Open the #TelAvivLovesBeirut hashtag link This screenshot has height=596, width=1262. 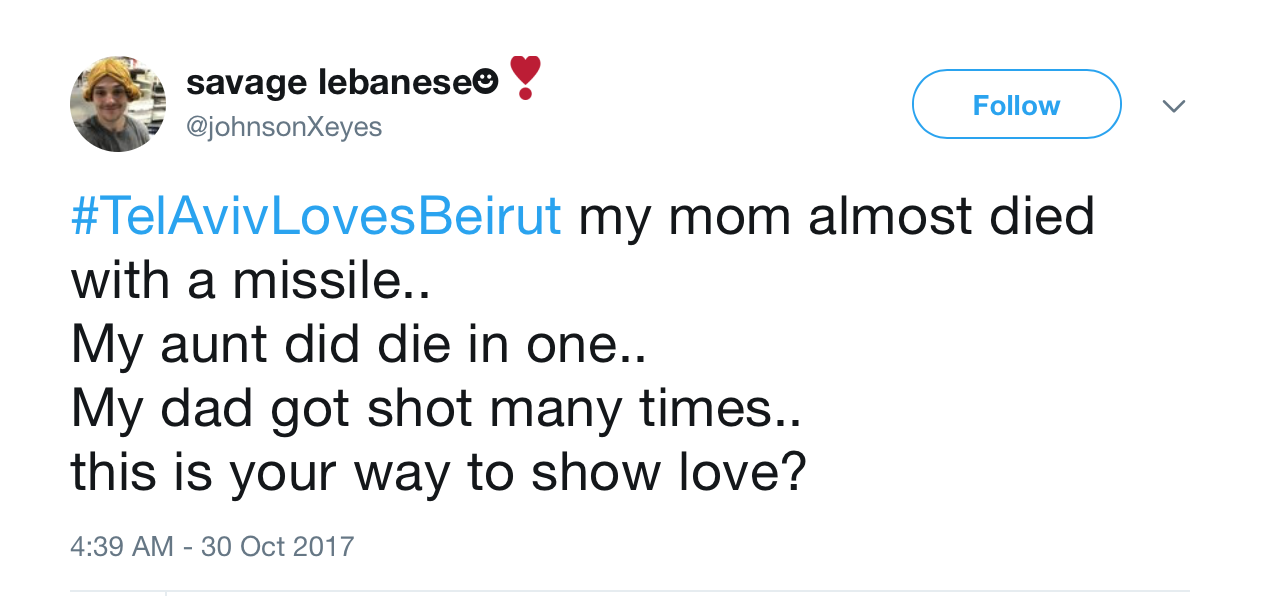click(316, 216)
